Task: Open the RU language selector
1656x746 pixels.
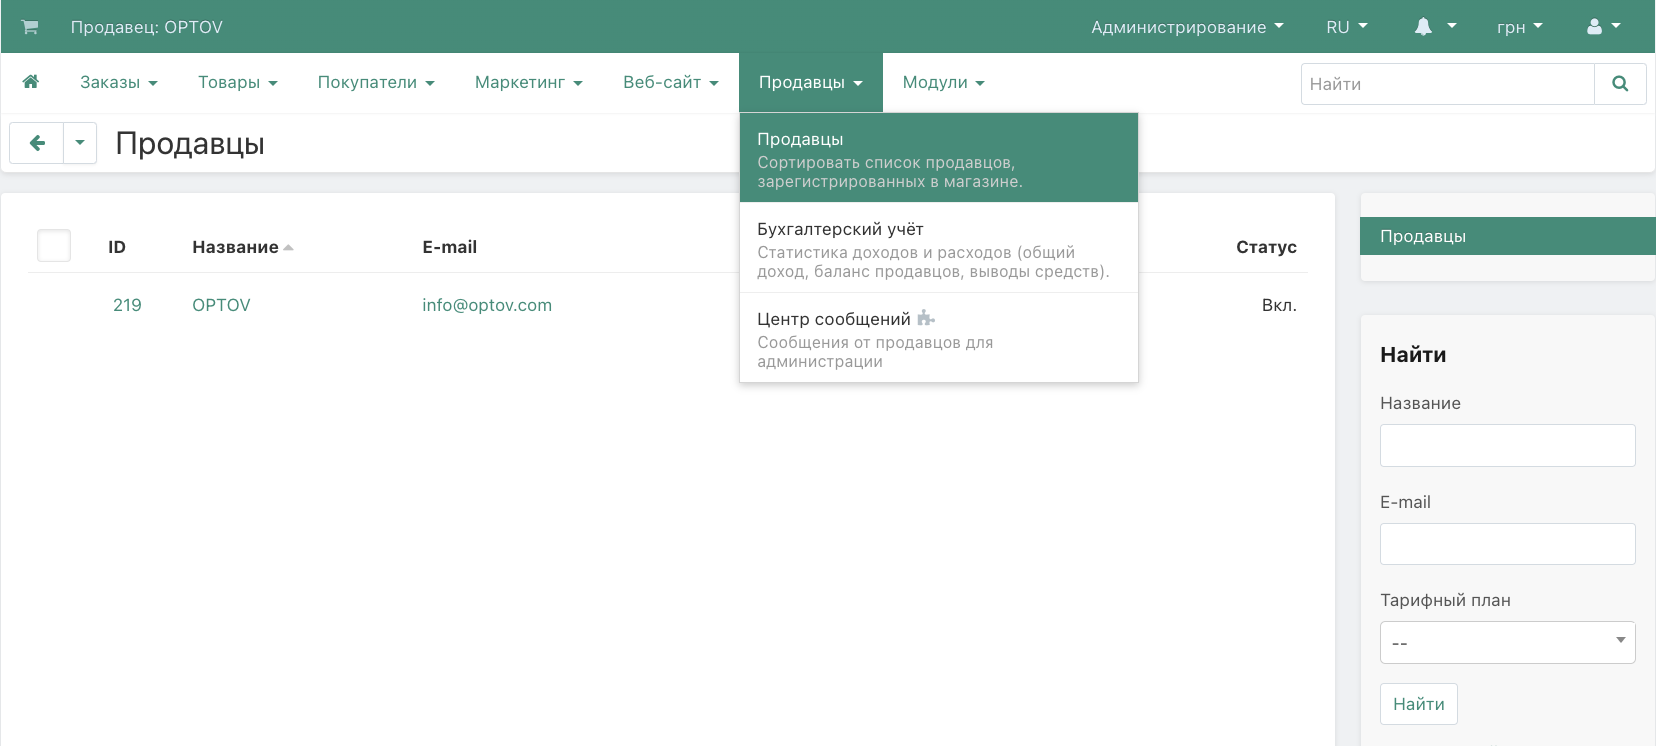Action: pyautogui.click(x=1346, y=27)
